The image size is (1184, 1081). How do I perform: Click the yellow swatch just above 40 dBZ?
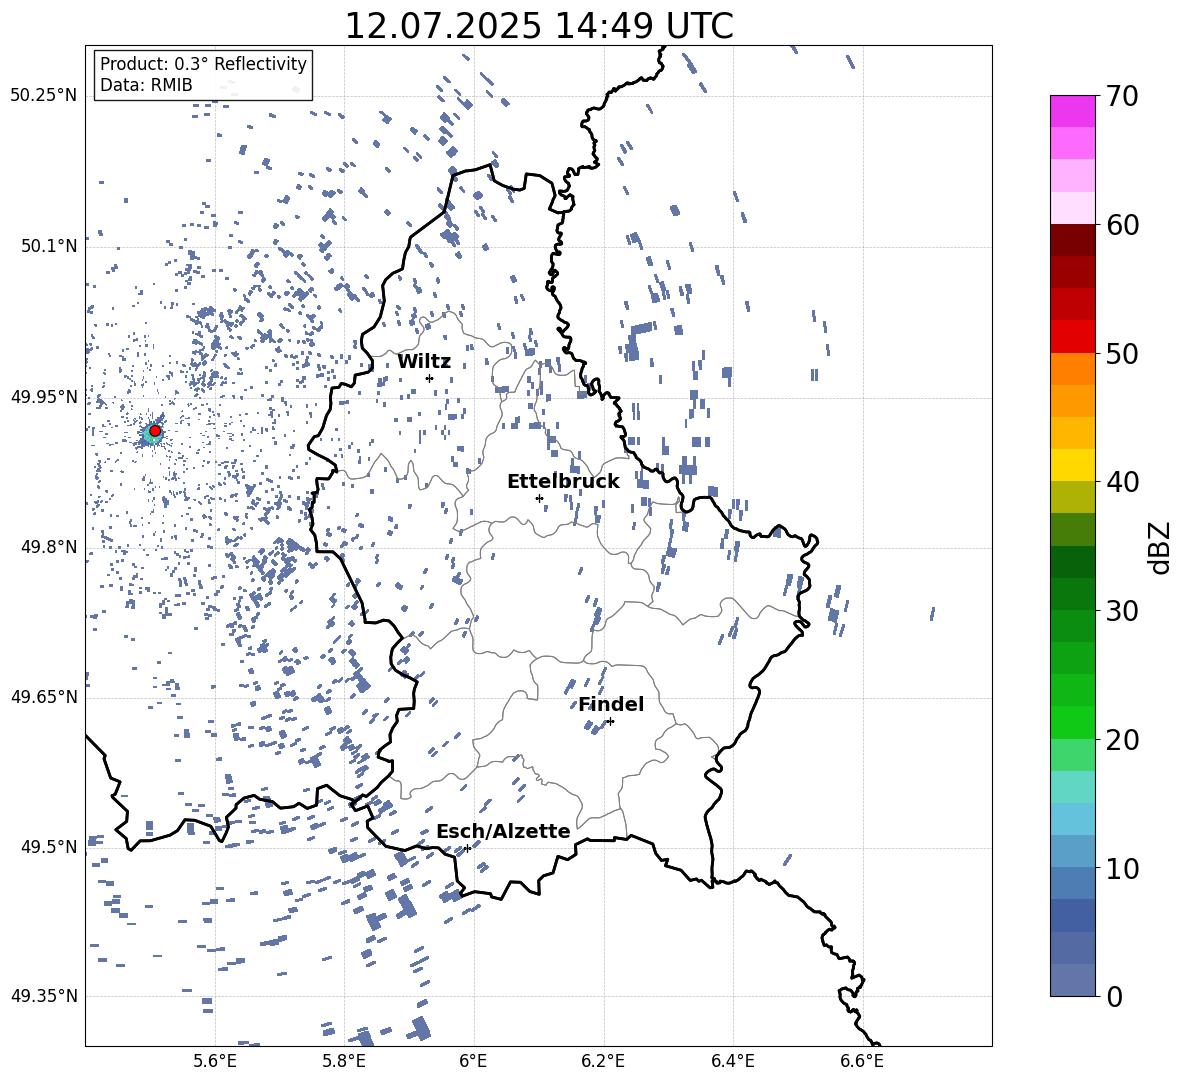pos(1073,465)
